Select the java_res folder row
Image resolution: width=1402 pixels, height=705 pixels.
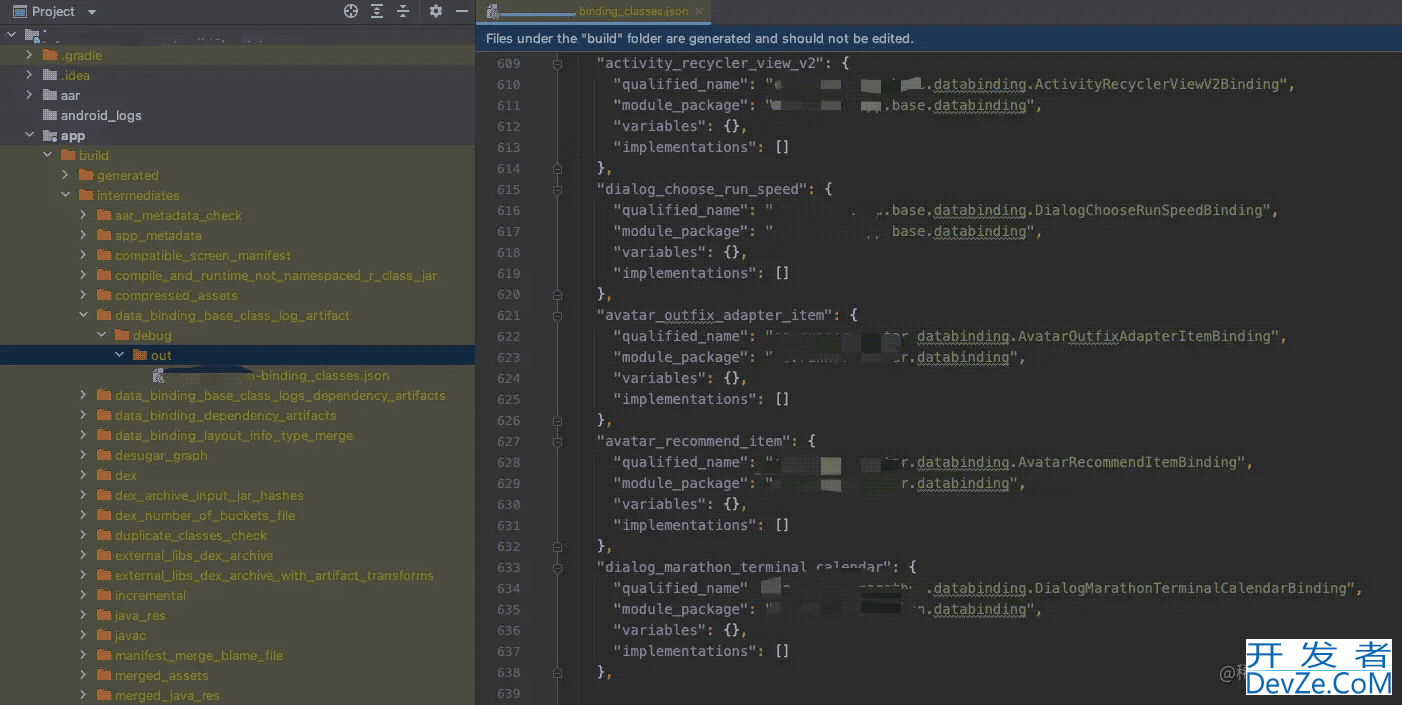pyautogui.click(x=237, y=615)
